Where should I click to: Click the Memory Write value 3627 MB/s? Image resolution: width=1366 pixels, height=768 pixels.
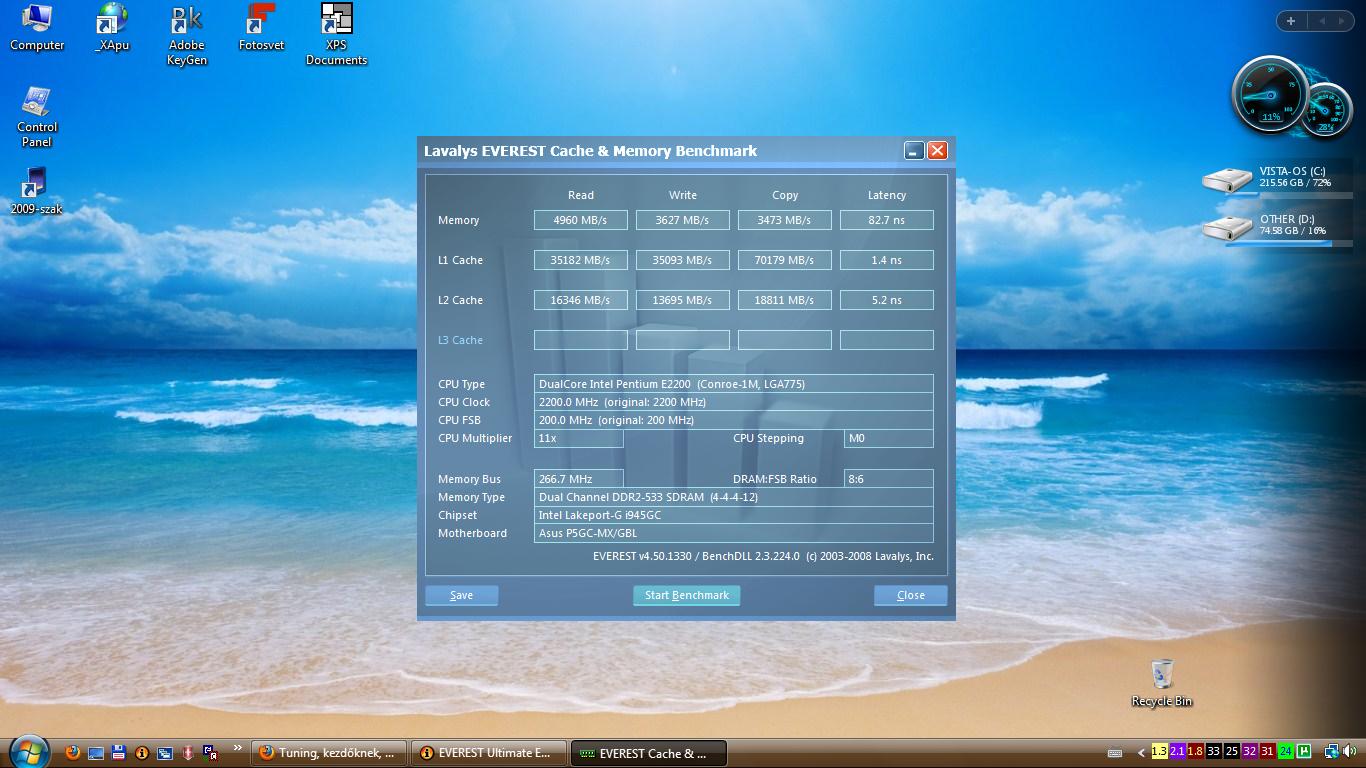(683, 220)
